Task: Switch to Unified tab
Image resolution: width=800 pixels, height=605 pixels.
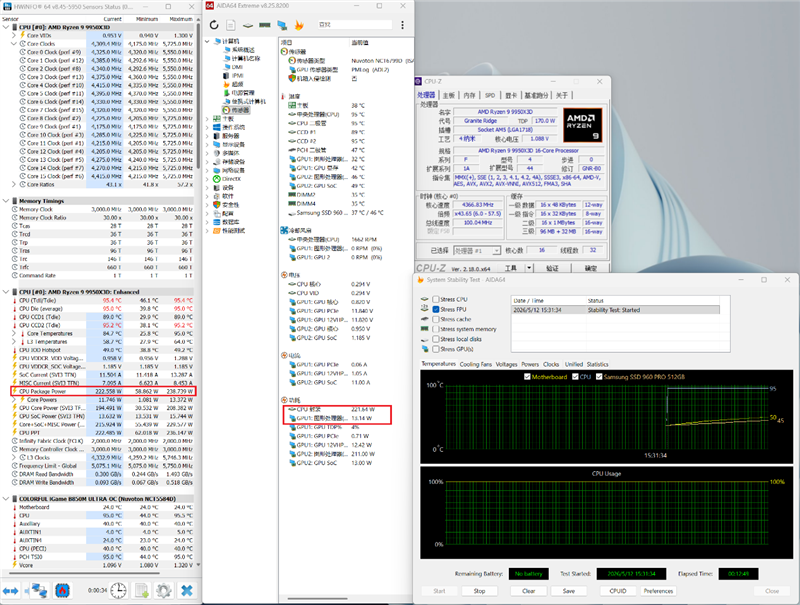Action: pos(573,364)
